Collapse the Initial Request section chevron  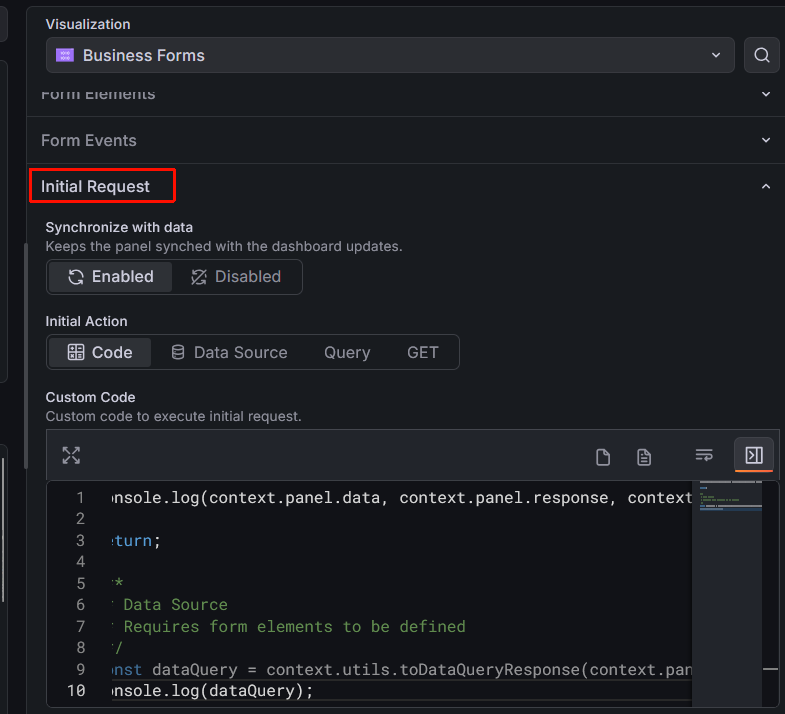[766, 187]
